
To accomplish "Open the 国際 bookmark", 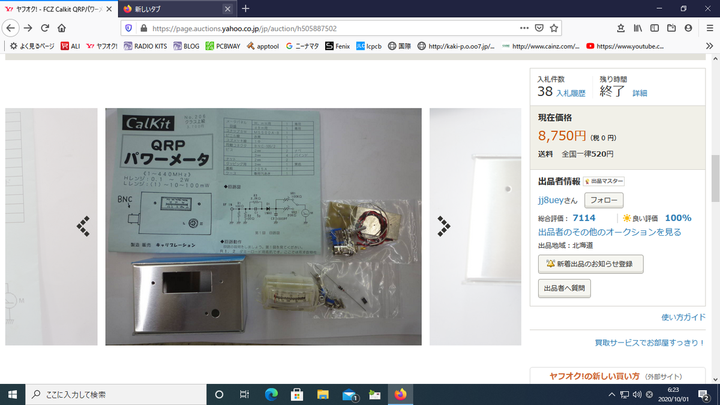I will tap(399, 46).
